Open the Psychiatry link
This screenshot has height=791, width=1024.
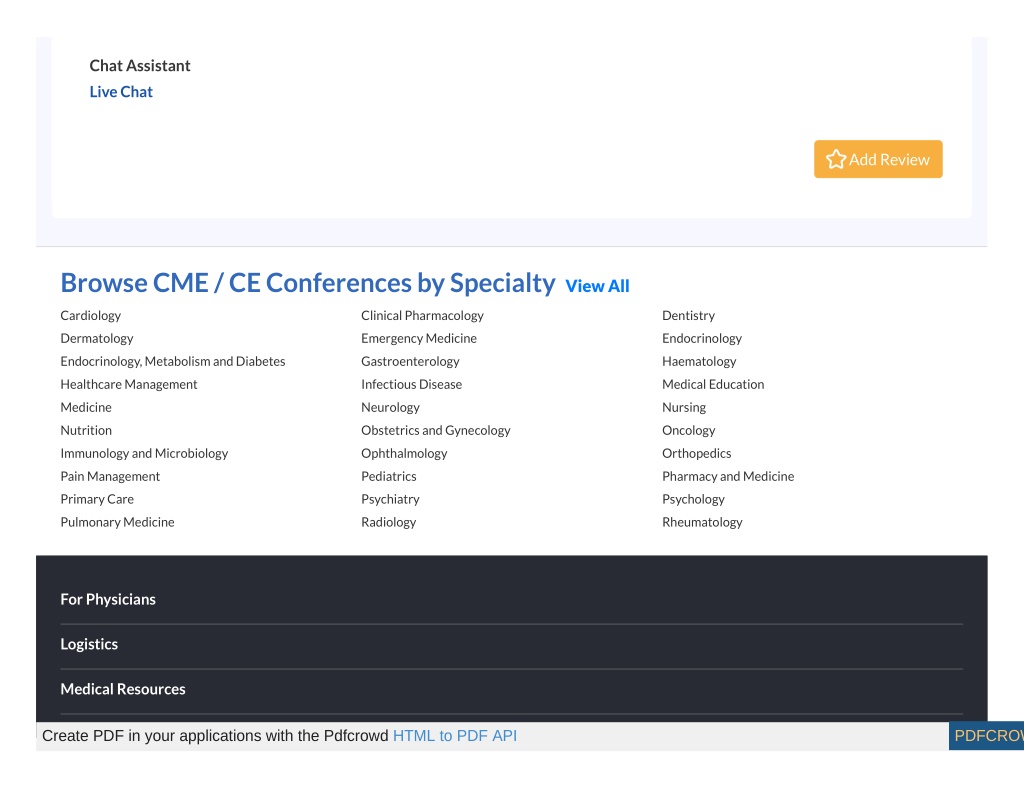coord(391,499)
